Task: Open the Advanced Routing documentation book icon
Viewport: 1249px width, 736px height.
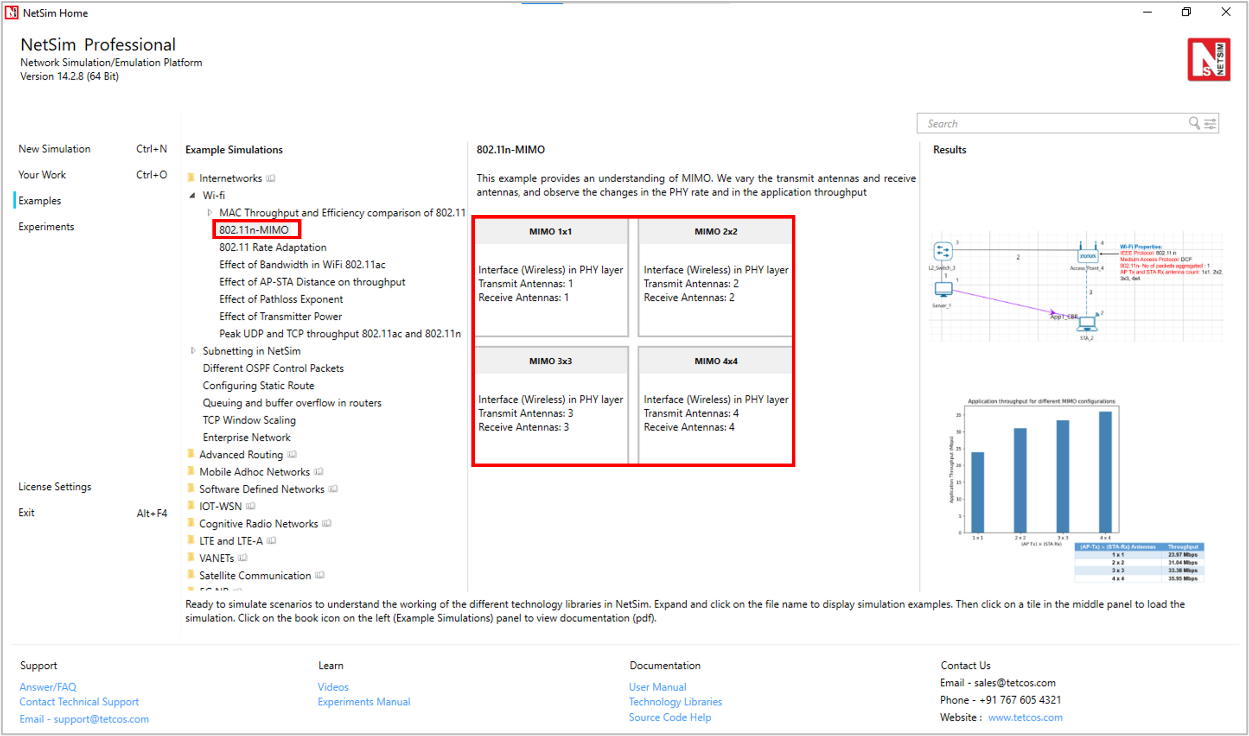Action: tap(292, 455)
